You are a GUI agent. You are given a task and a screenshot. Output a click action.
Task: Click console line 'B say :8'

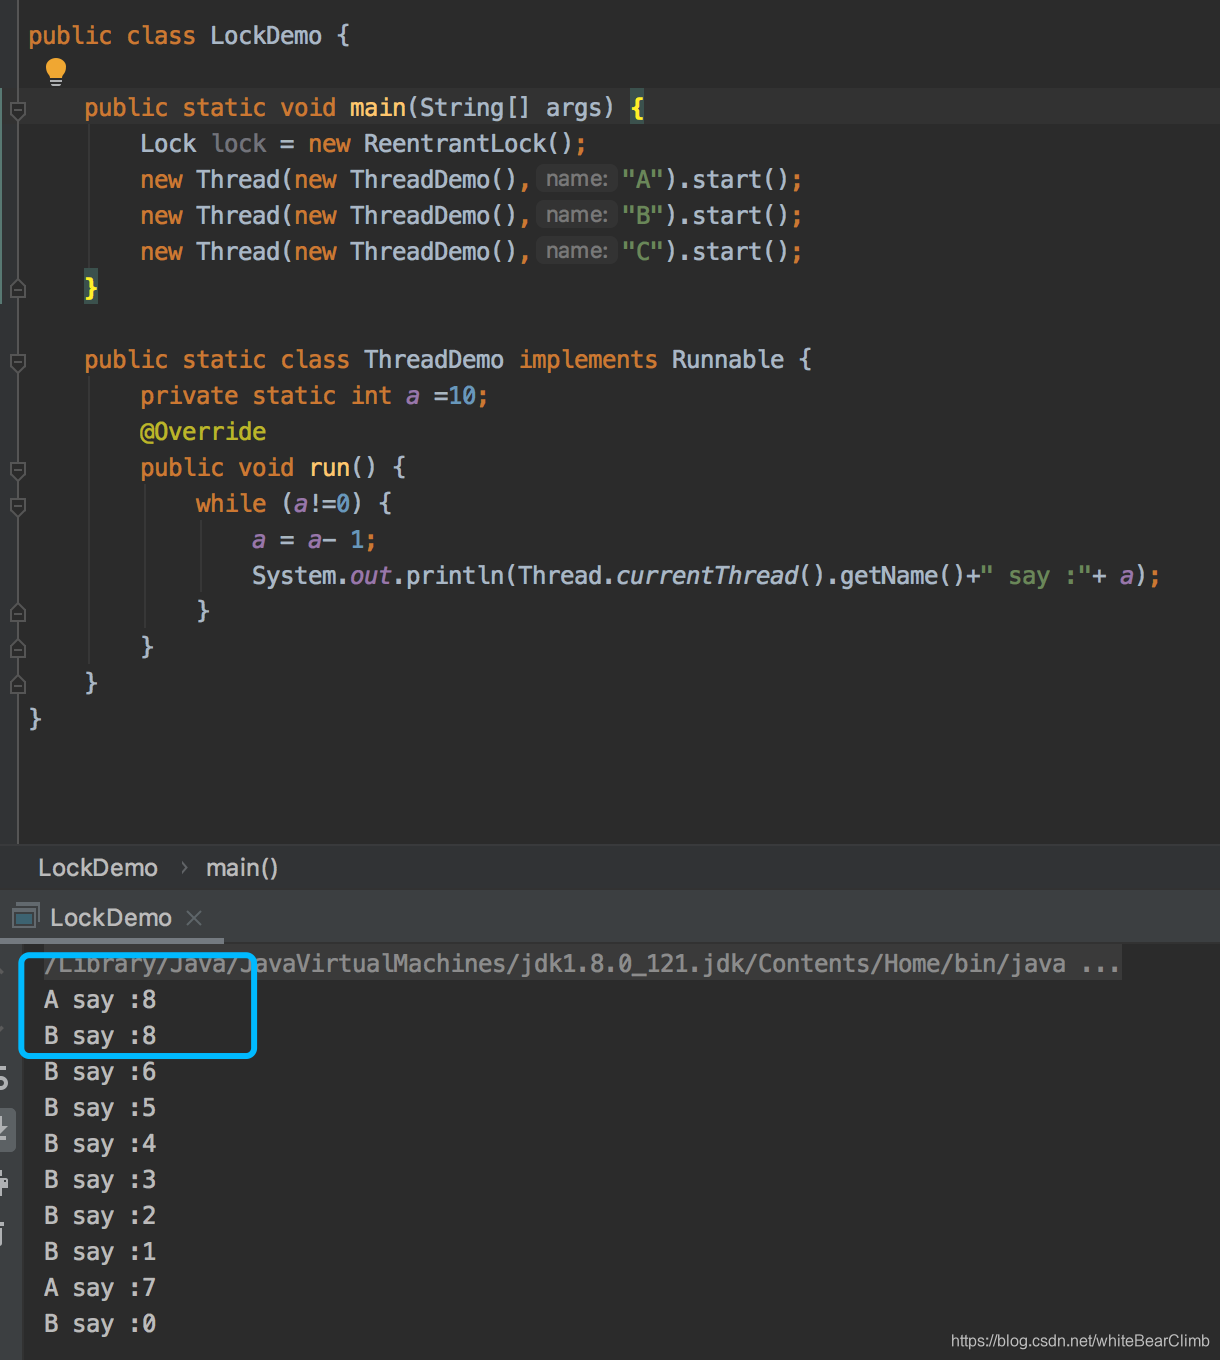[100, 1036]
